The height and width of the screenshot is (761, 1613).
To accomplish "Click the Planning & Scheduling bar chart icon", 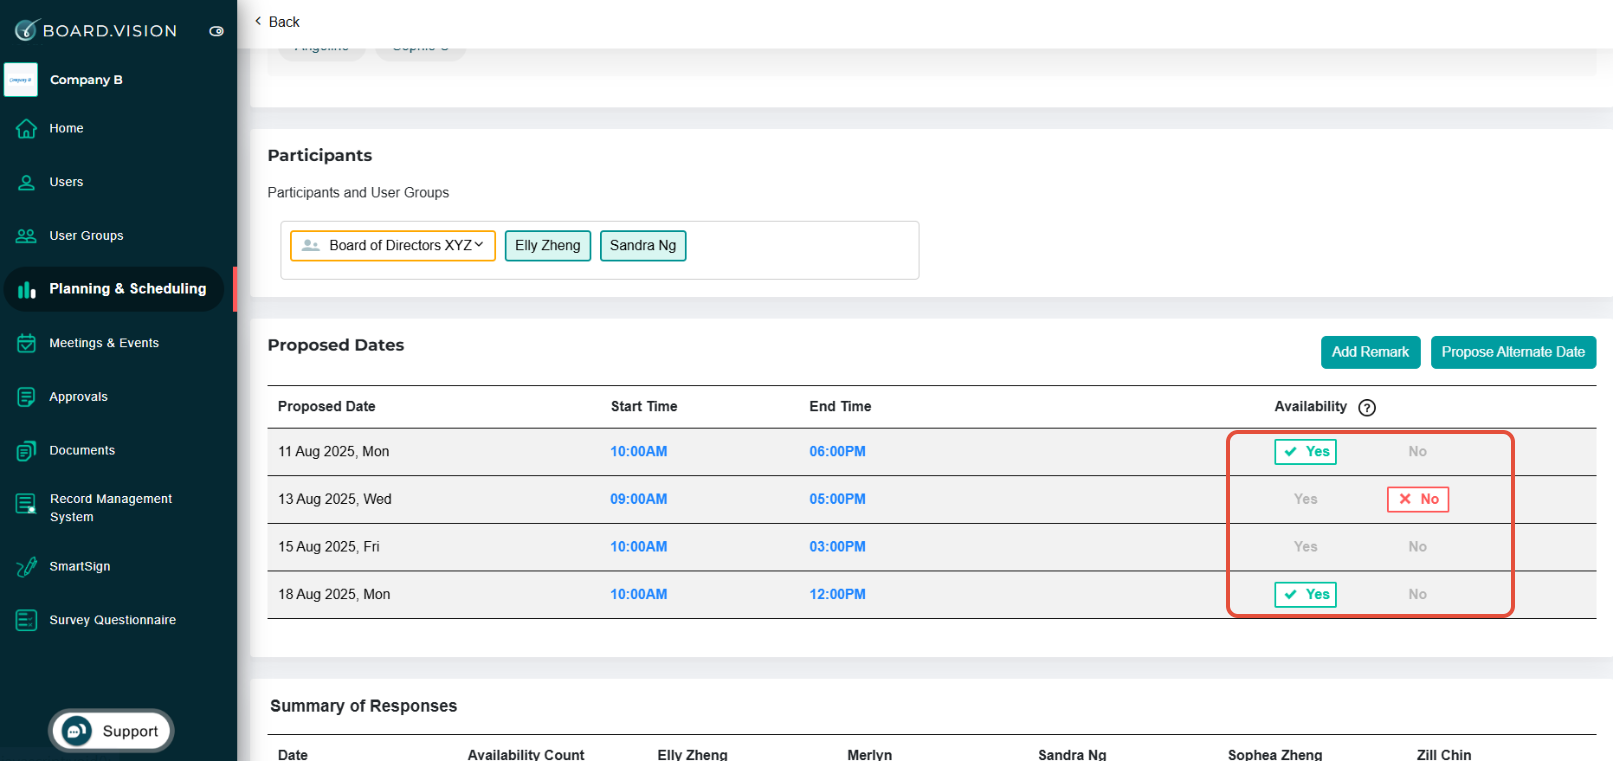I will (27, 290).
